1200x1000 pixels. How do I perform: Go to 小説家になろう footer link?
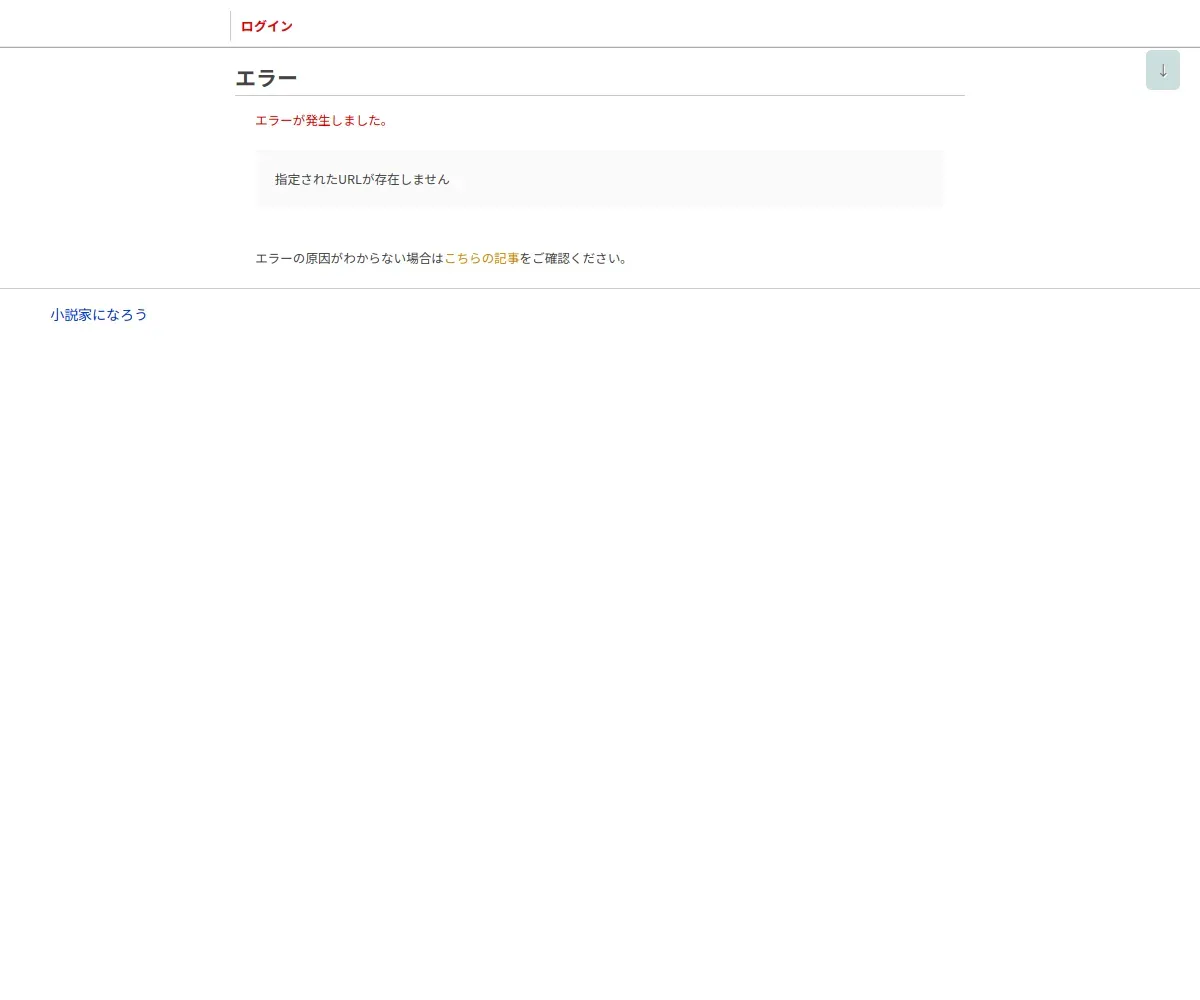[x=99, y=314]
